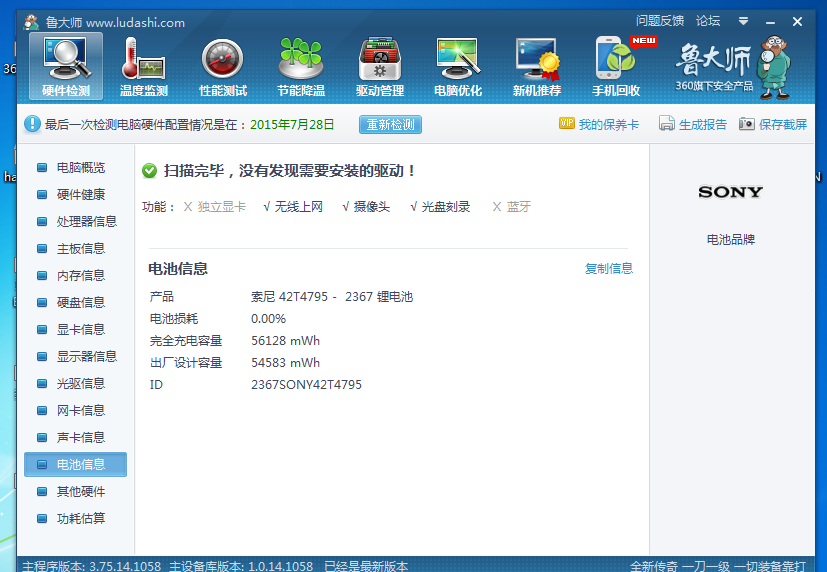Click 已经是最新版本 in the status bar
The image size is (827, 572).
click(366, 566)
